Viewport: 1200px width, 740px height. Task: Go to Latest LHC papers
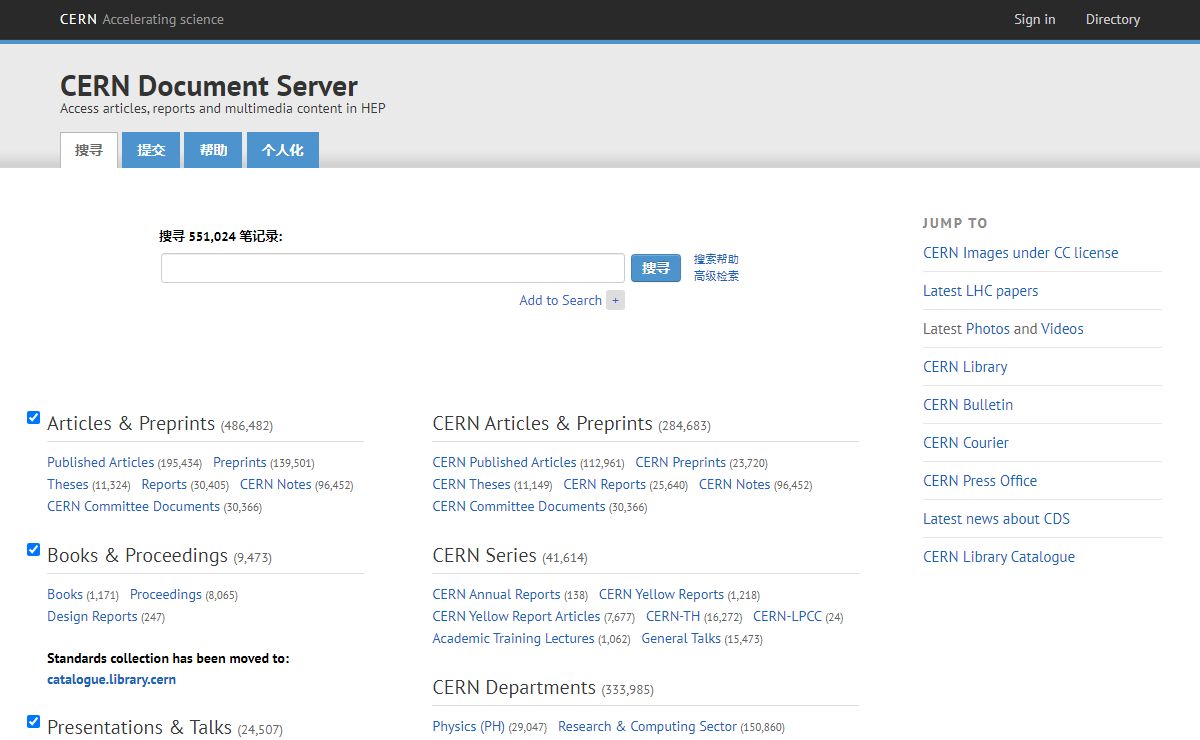click(980, 291)
